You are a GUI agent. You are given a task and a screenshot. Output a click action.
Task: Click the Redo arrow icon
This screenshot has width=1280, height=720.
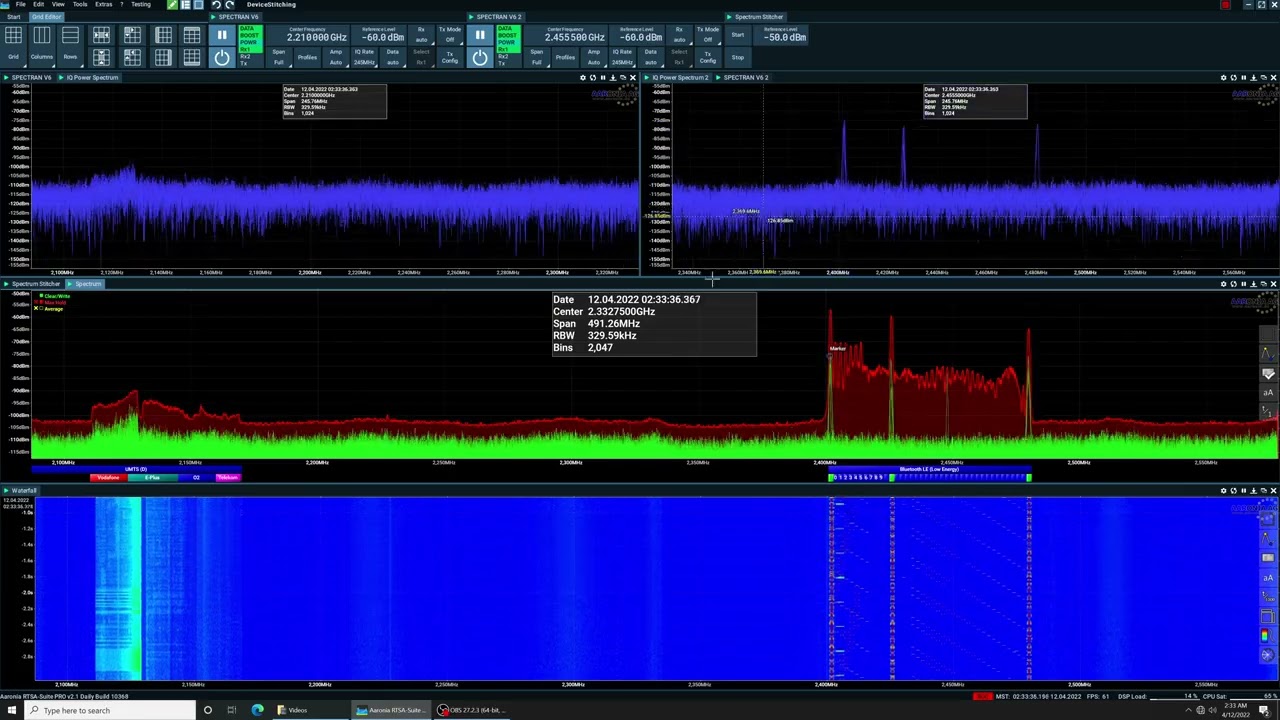[229, 5]
